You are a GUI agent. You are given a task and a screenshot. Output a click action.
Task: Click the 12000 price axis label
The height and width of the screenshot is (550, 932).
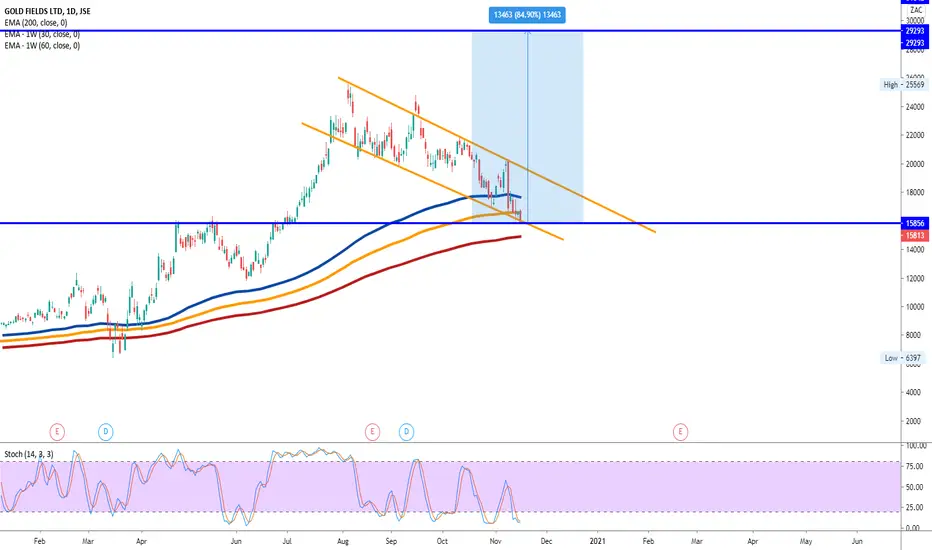[x=915, y=278]
